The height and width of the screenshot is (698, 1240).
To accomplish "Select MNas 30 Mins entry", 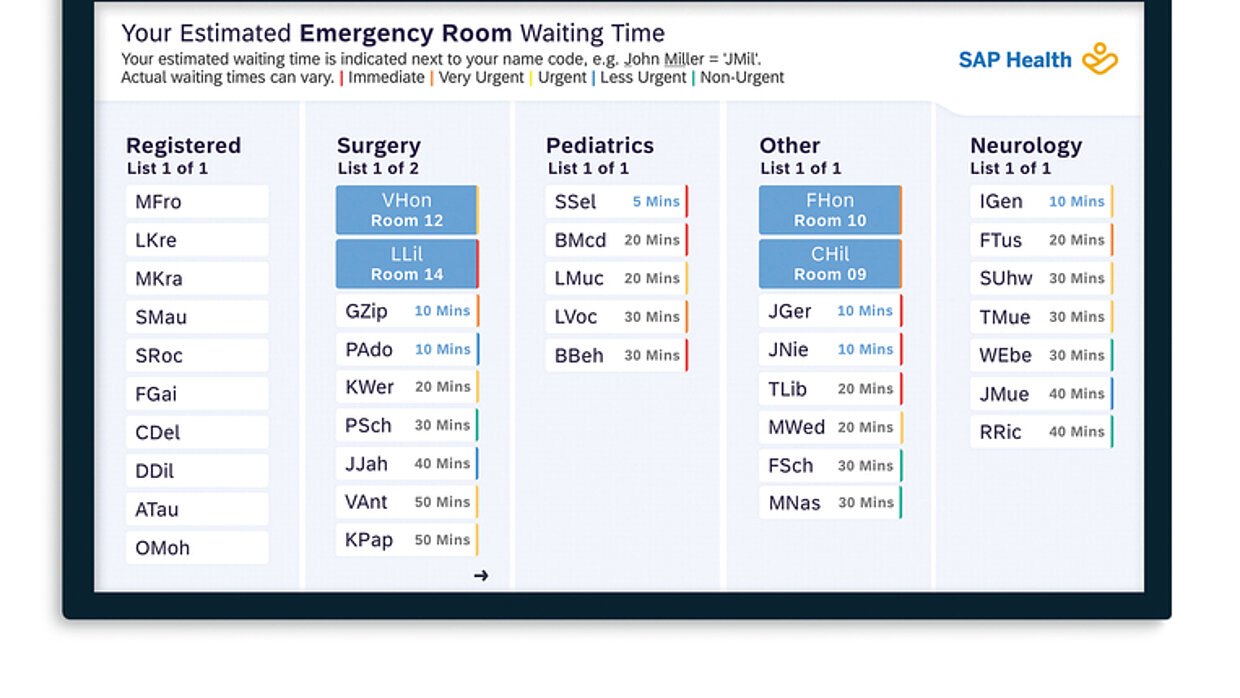I will (x=830, y=503).
